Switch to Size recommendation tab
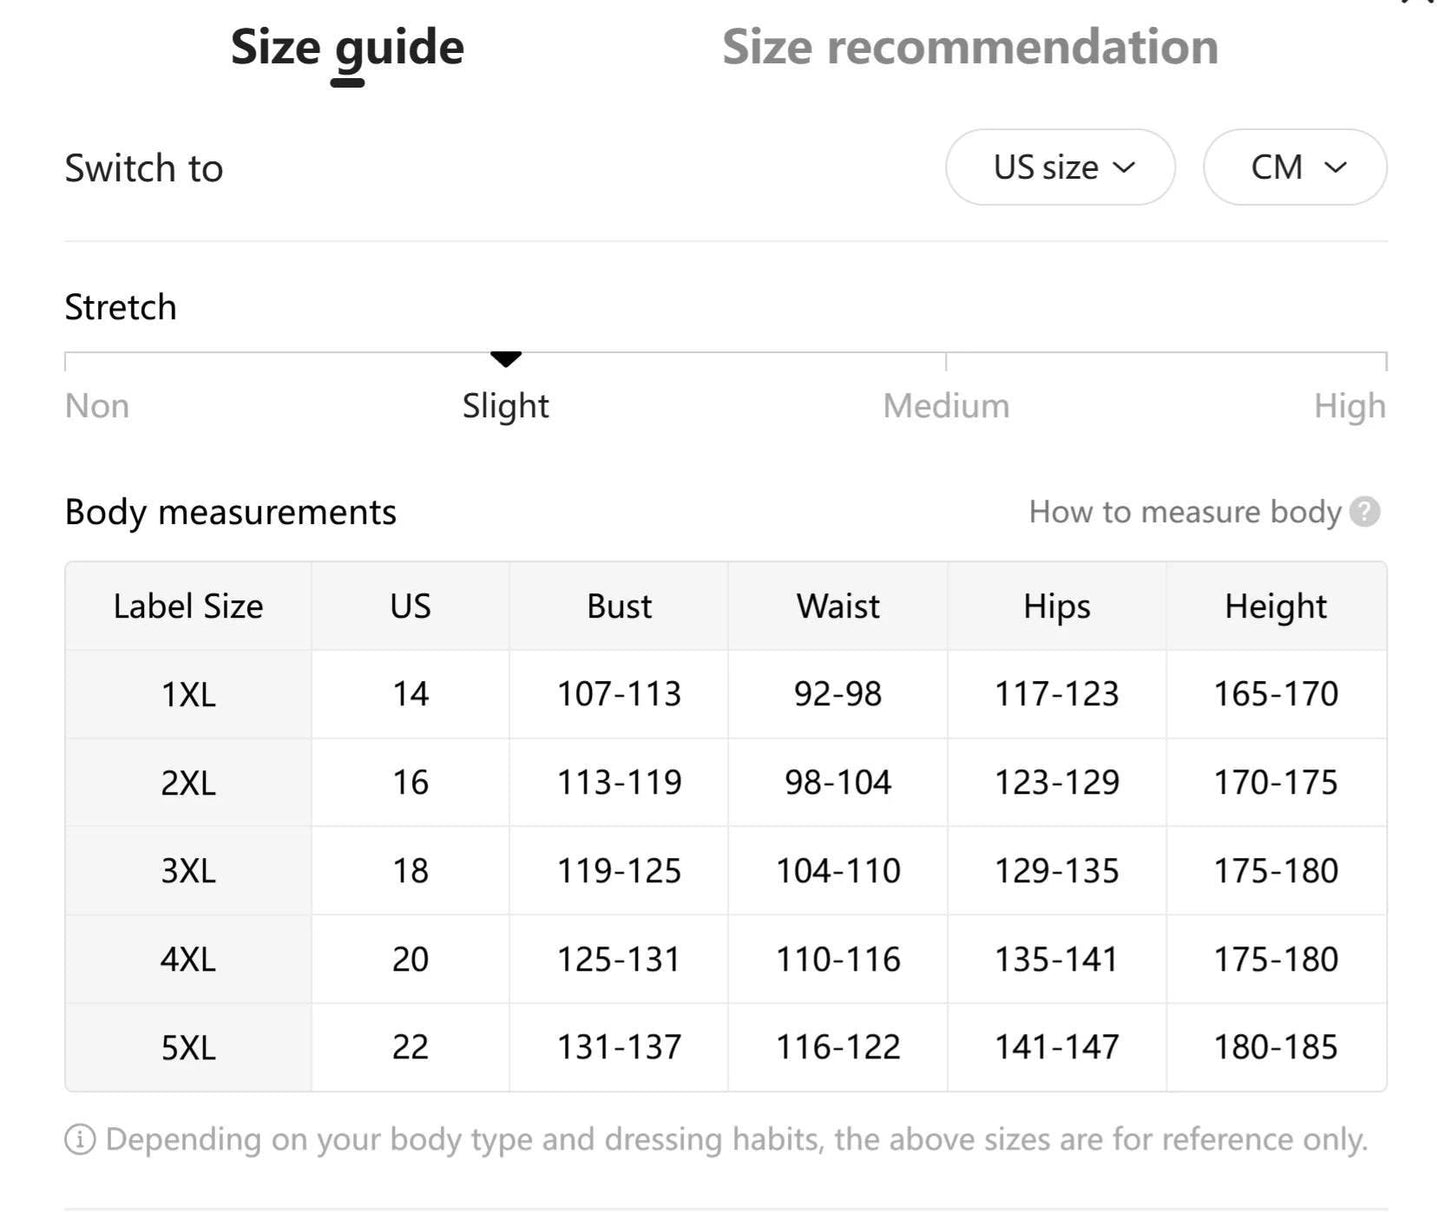Viewport: 1445px width, 1212px height. coord(970,47)
